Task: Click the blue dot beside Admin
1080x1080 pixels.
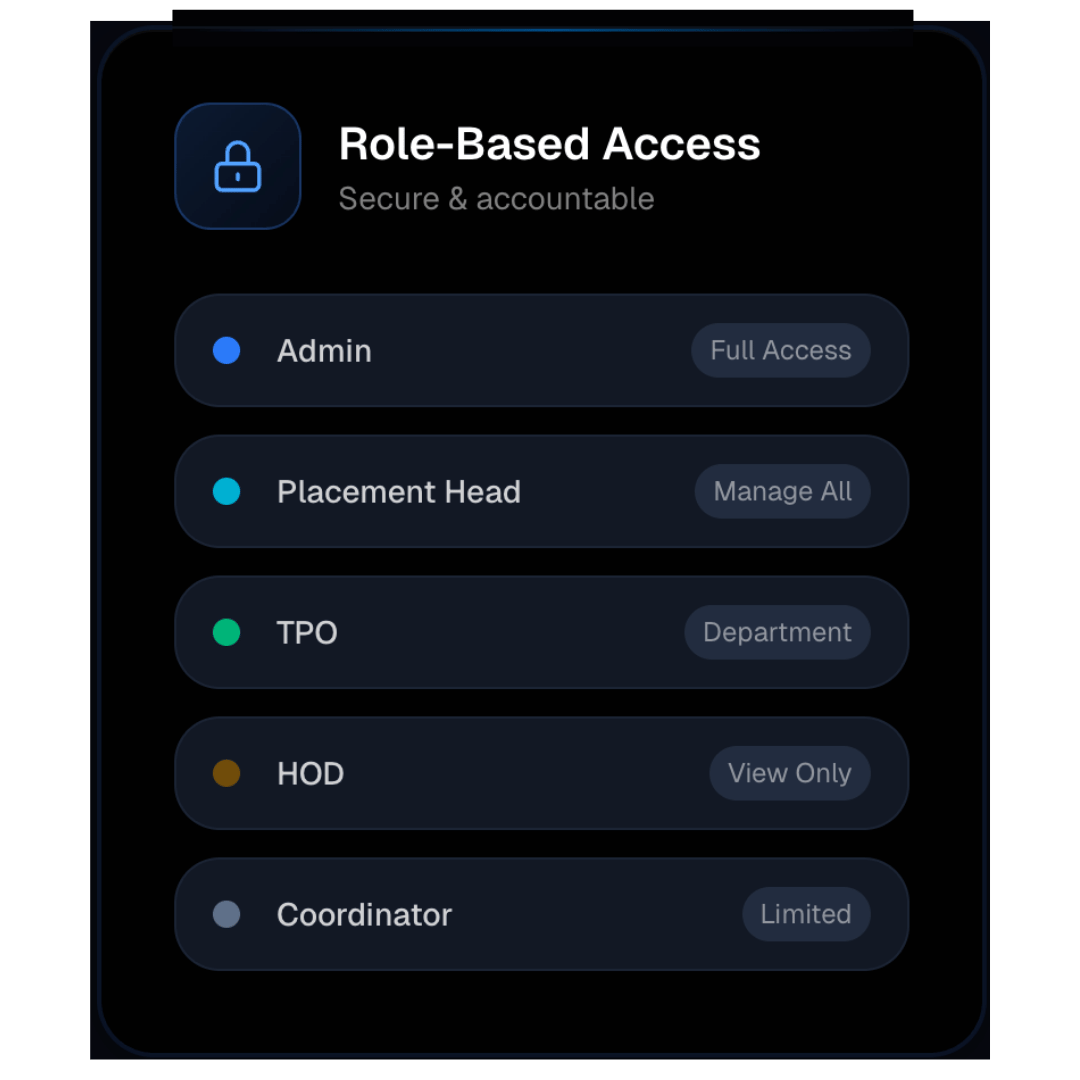Action: tap(227, 351)
